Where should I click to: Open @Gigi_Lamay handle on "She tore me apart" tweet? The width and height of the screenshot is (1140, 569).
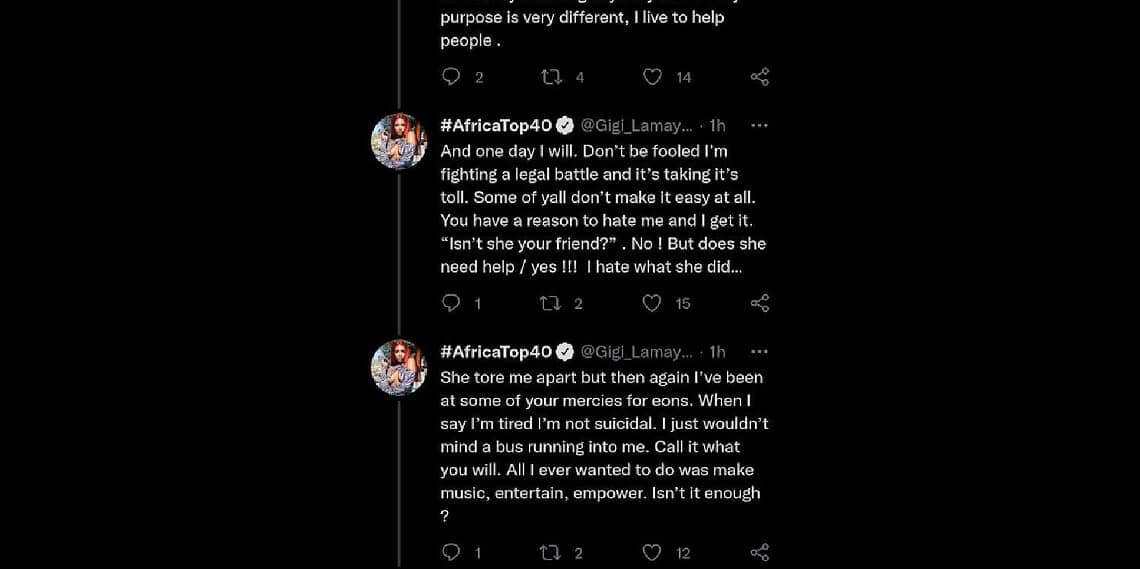pyautogui.click(x=637, y=352)
